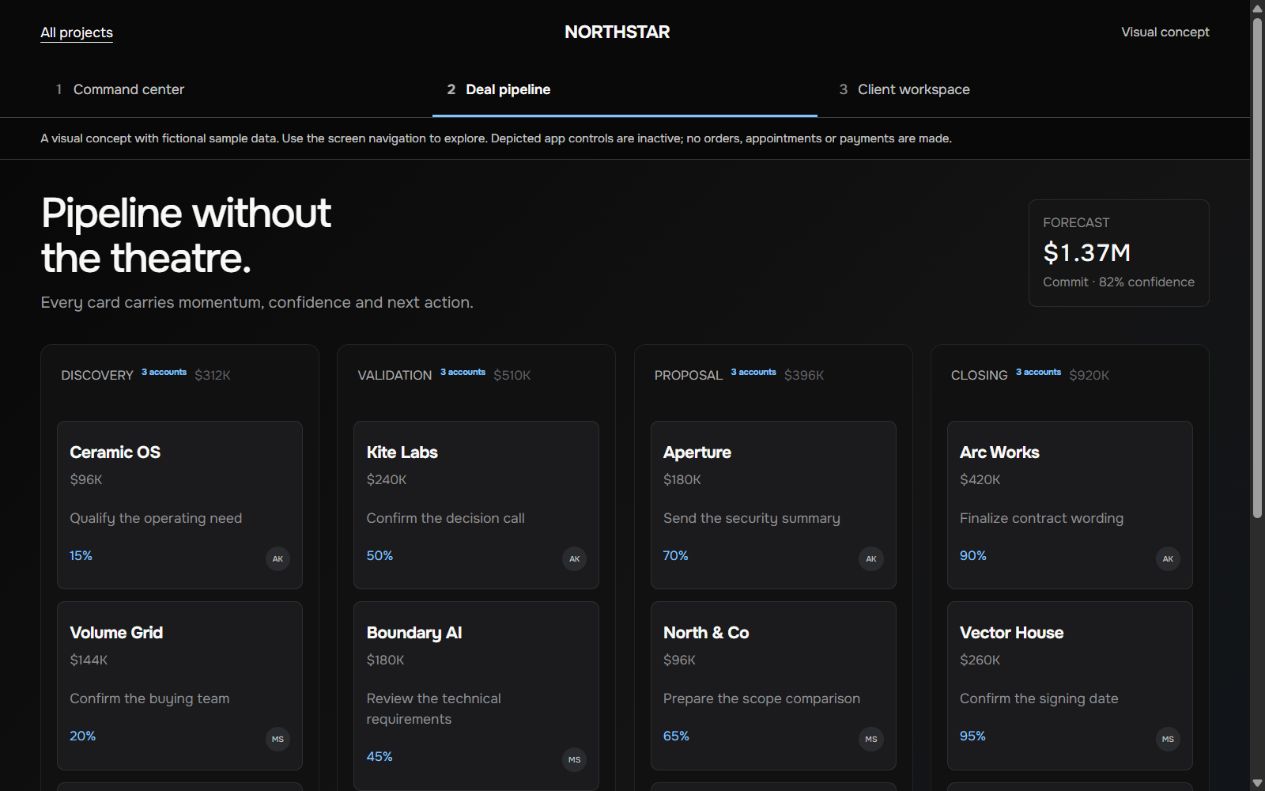
Task: Open the Boundary AI deal title
Action: 414,632
